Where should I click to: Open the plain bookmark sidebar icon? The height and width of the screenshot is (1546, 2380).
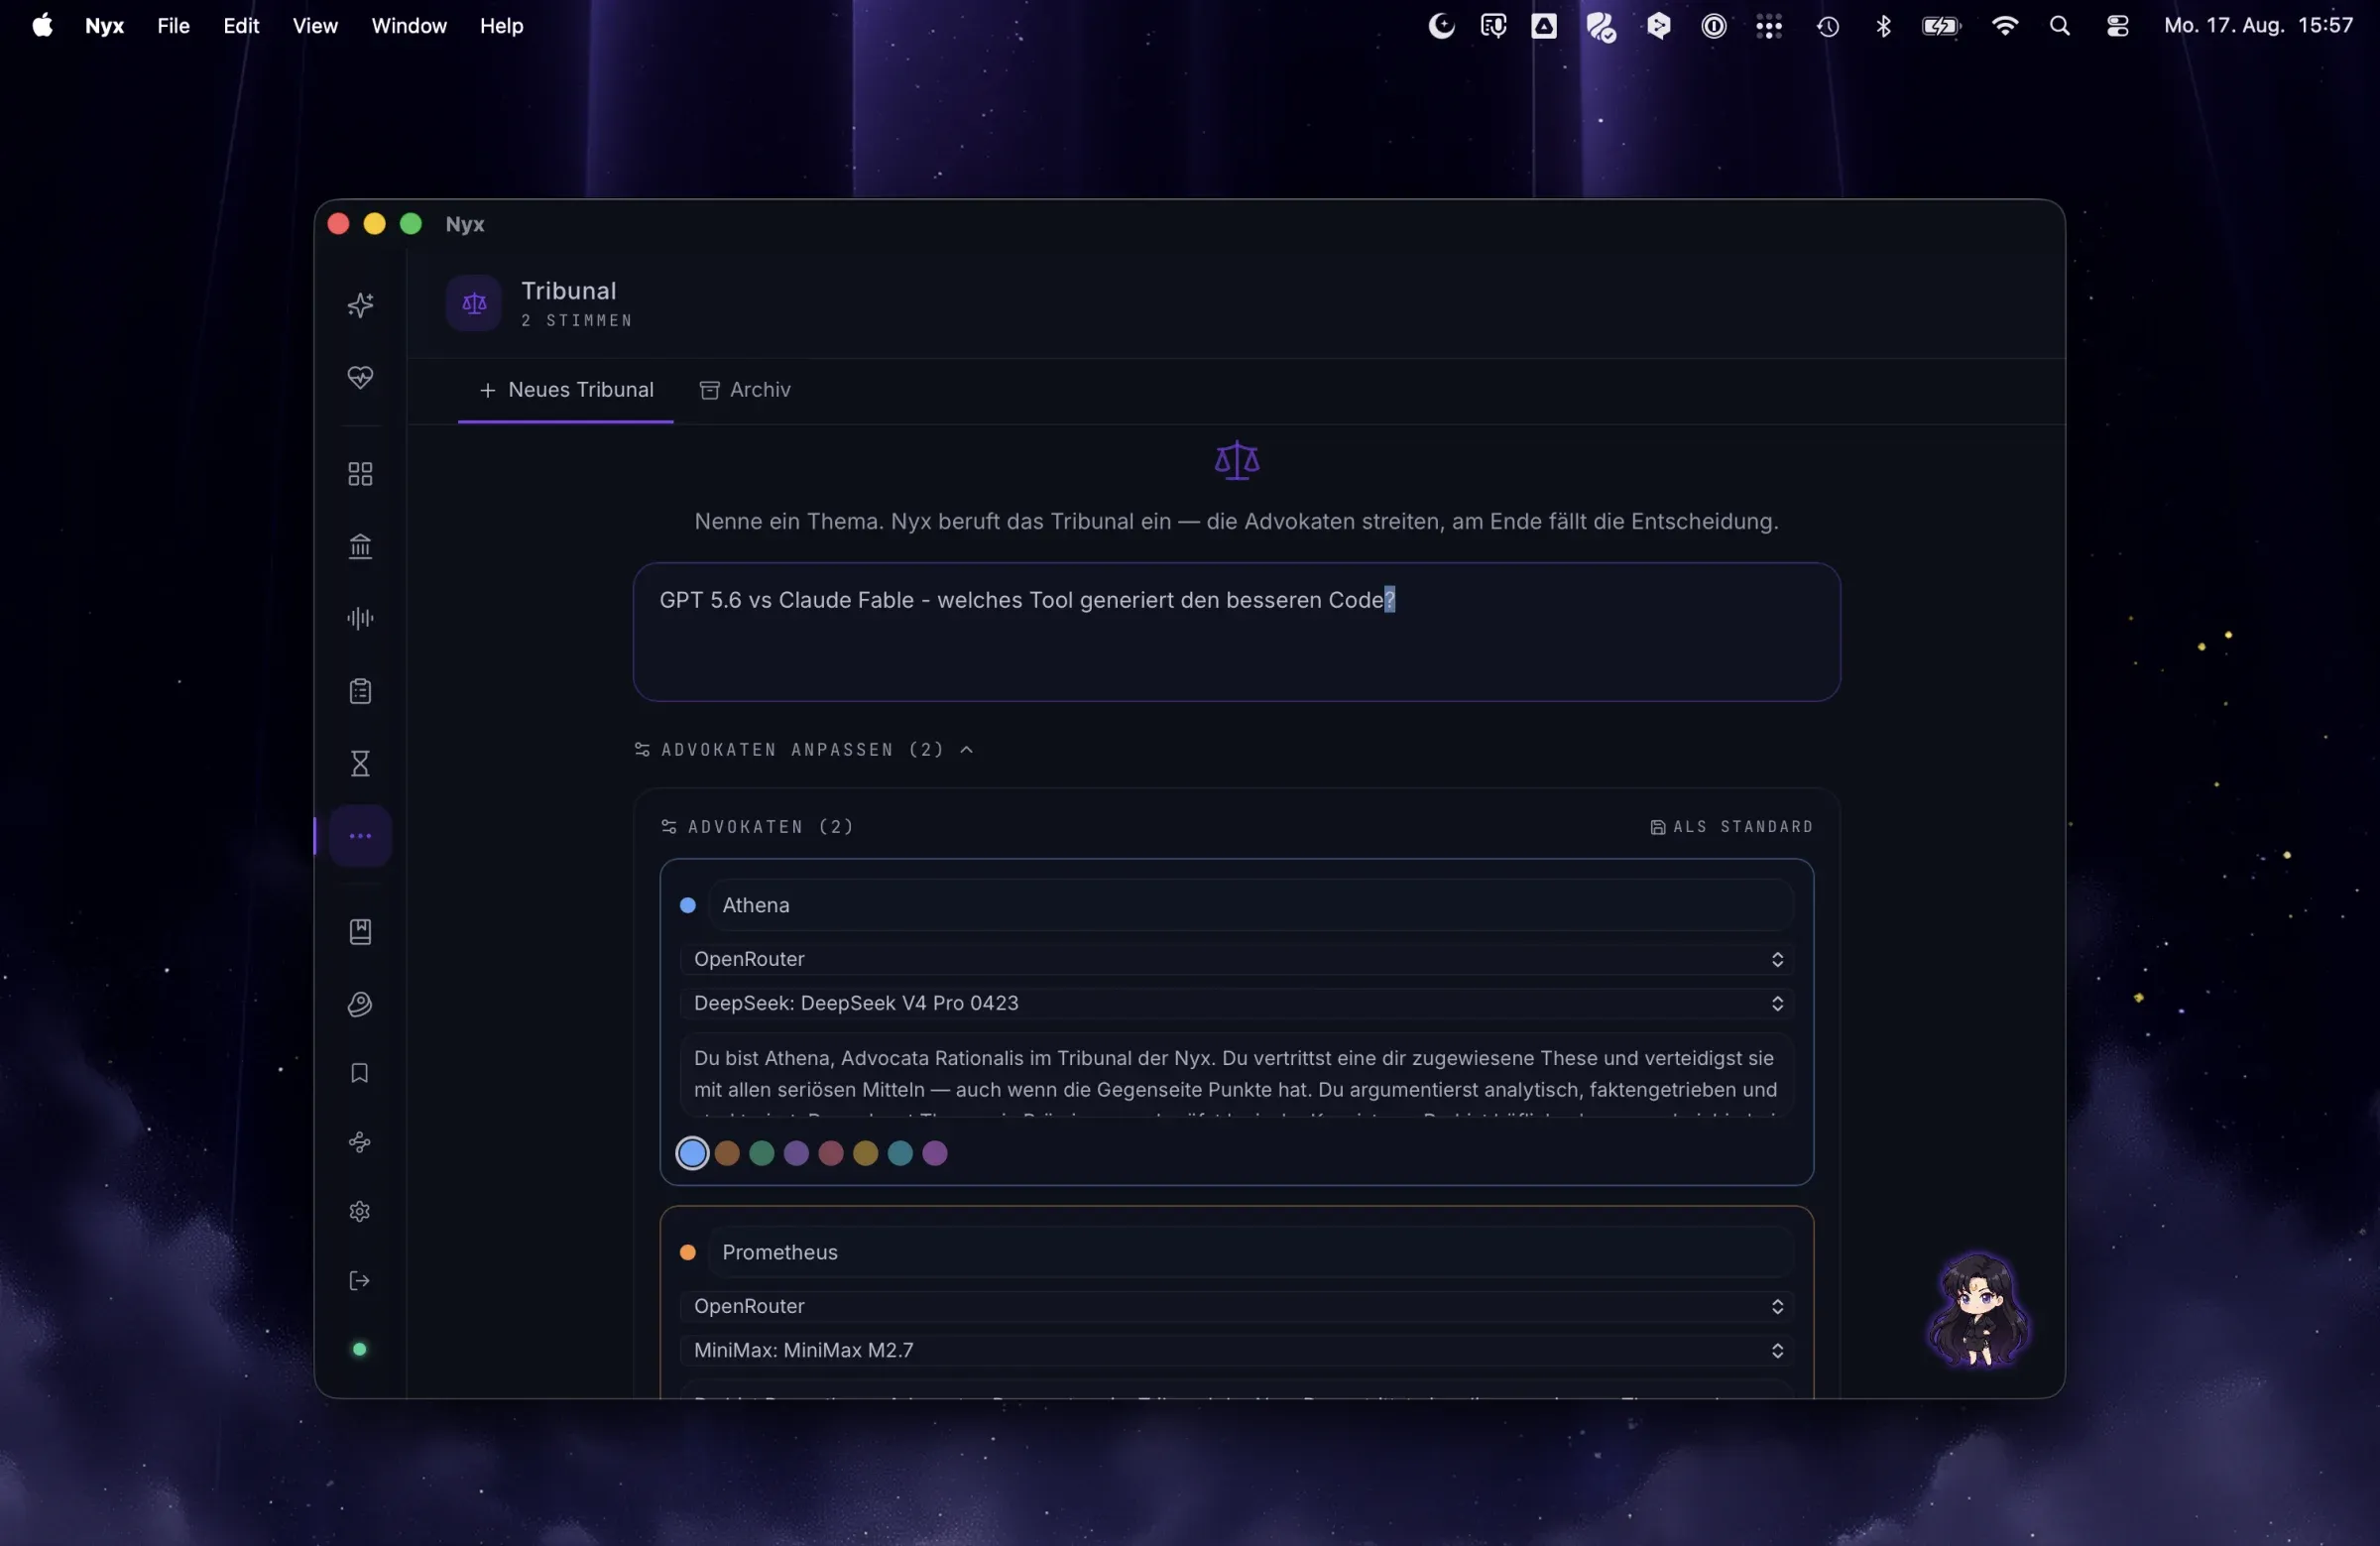(x=360, y=1073)
